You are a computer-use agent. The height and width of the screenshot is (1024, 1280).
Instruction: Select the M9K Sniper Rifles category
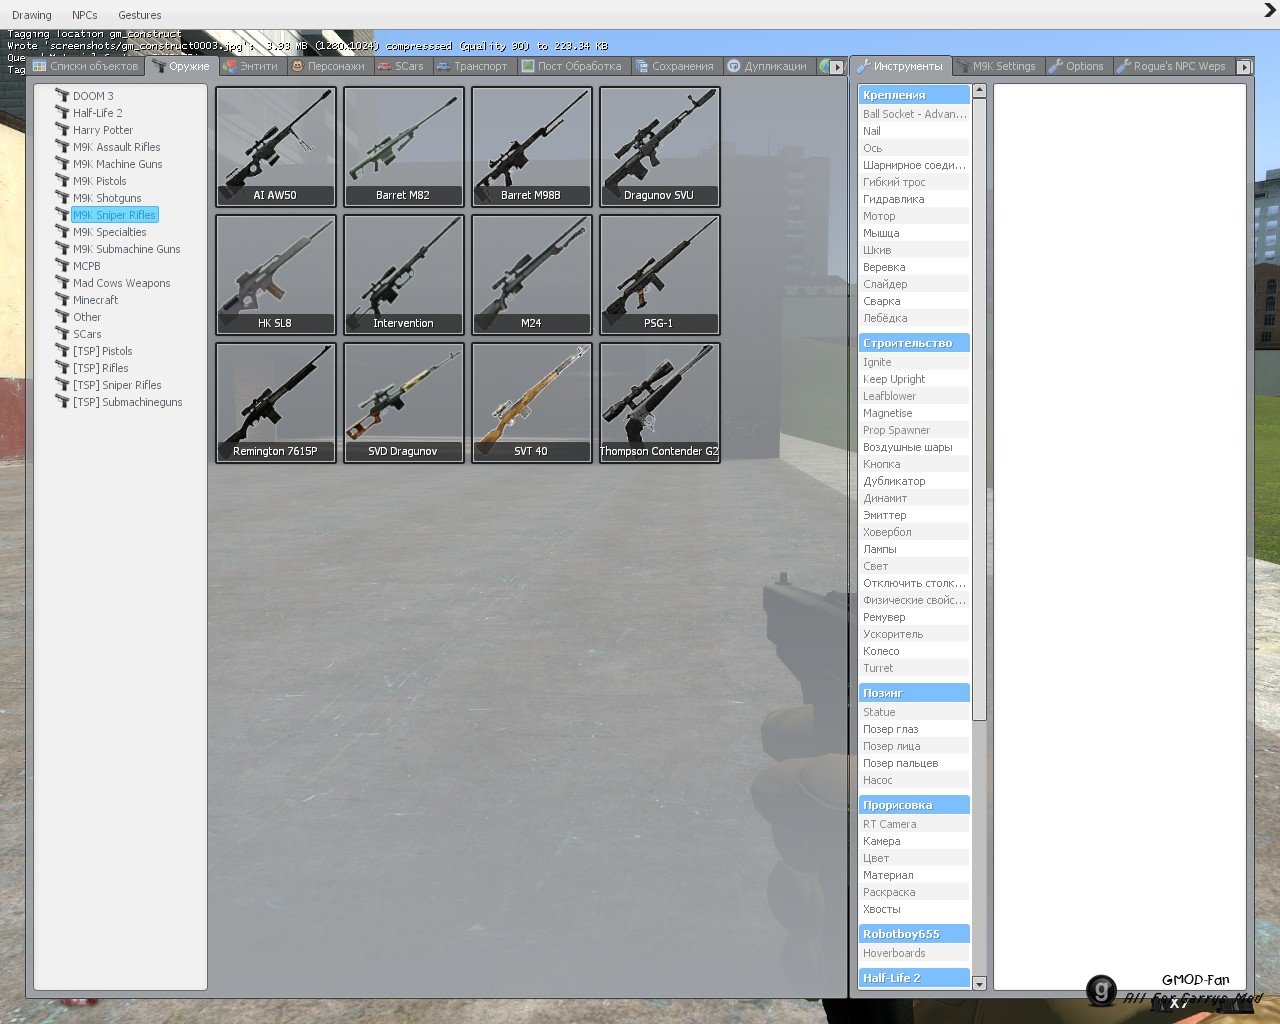115,215
